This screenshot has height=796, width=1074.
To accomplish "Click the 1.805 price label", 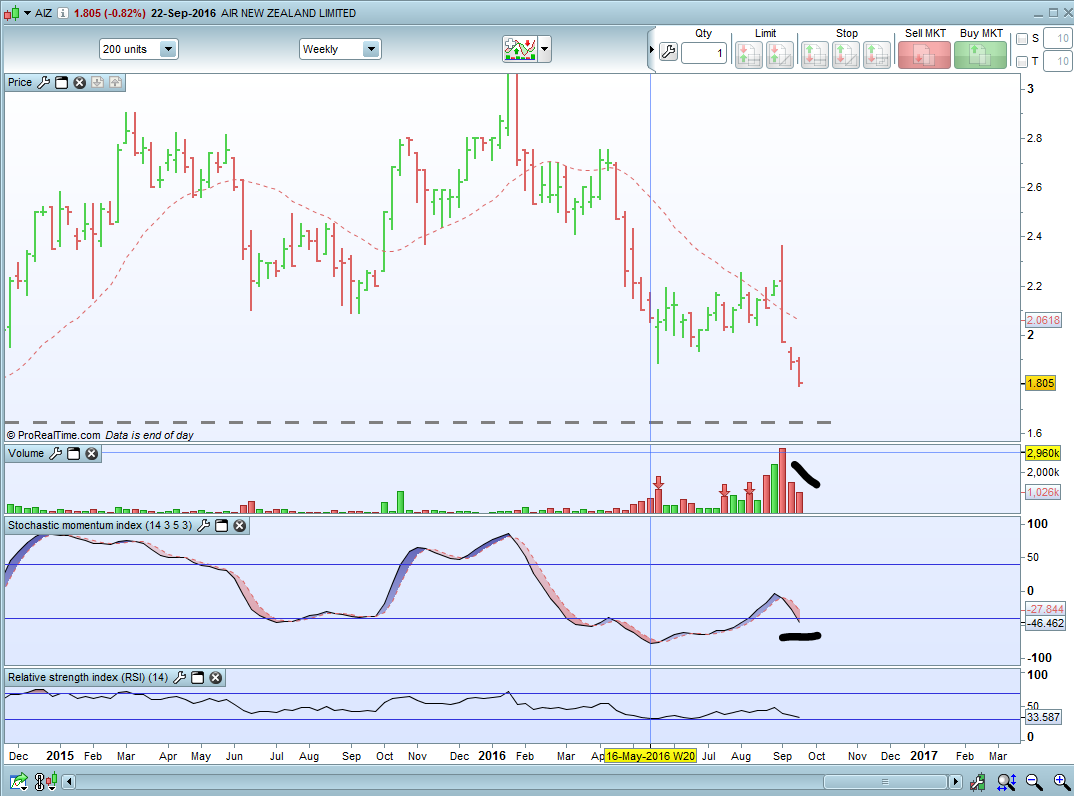I will 1040,383.
